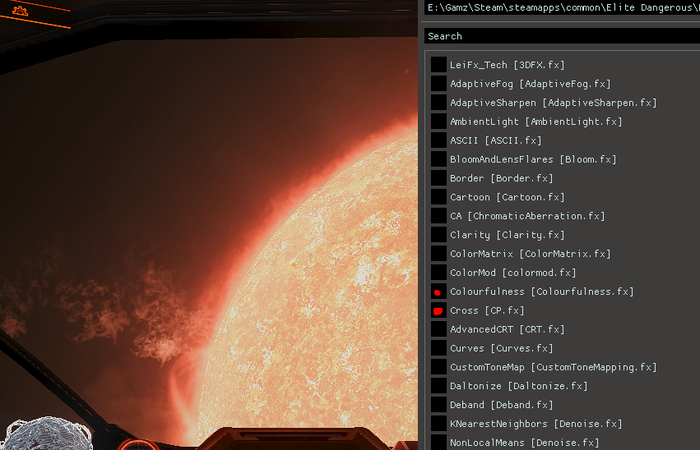Screen dimensions: 700x450
Task: Click the preset file path field
Action: click(560, 8)
